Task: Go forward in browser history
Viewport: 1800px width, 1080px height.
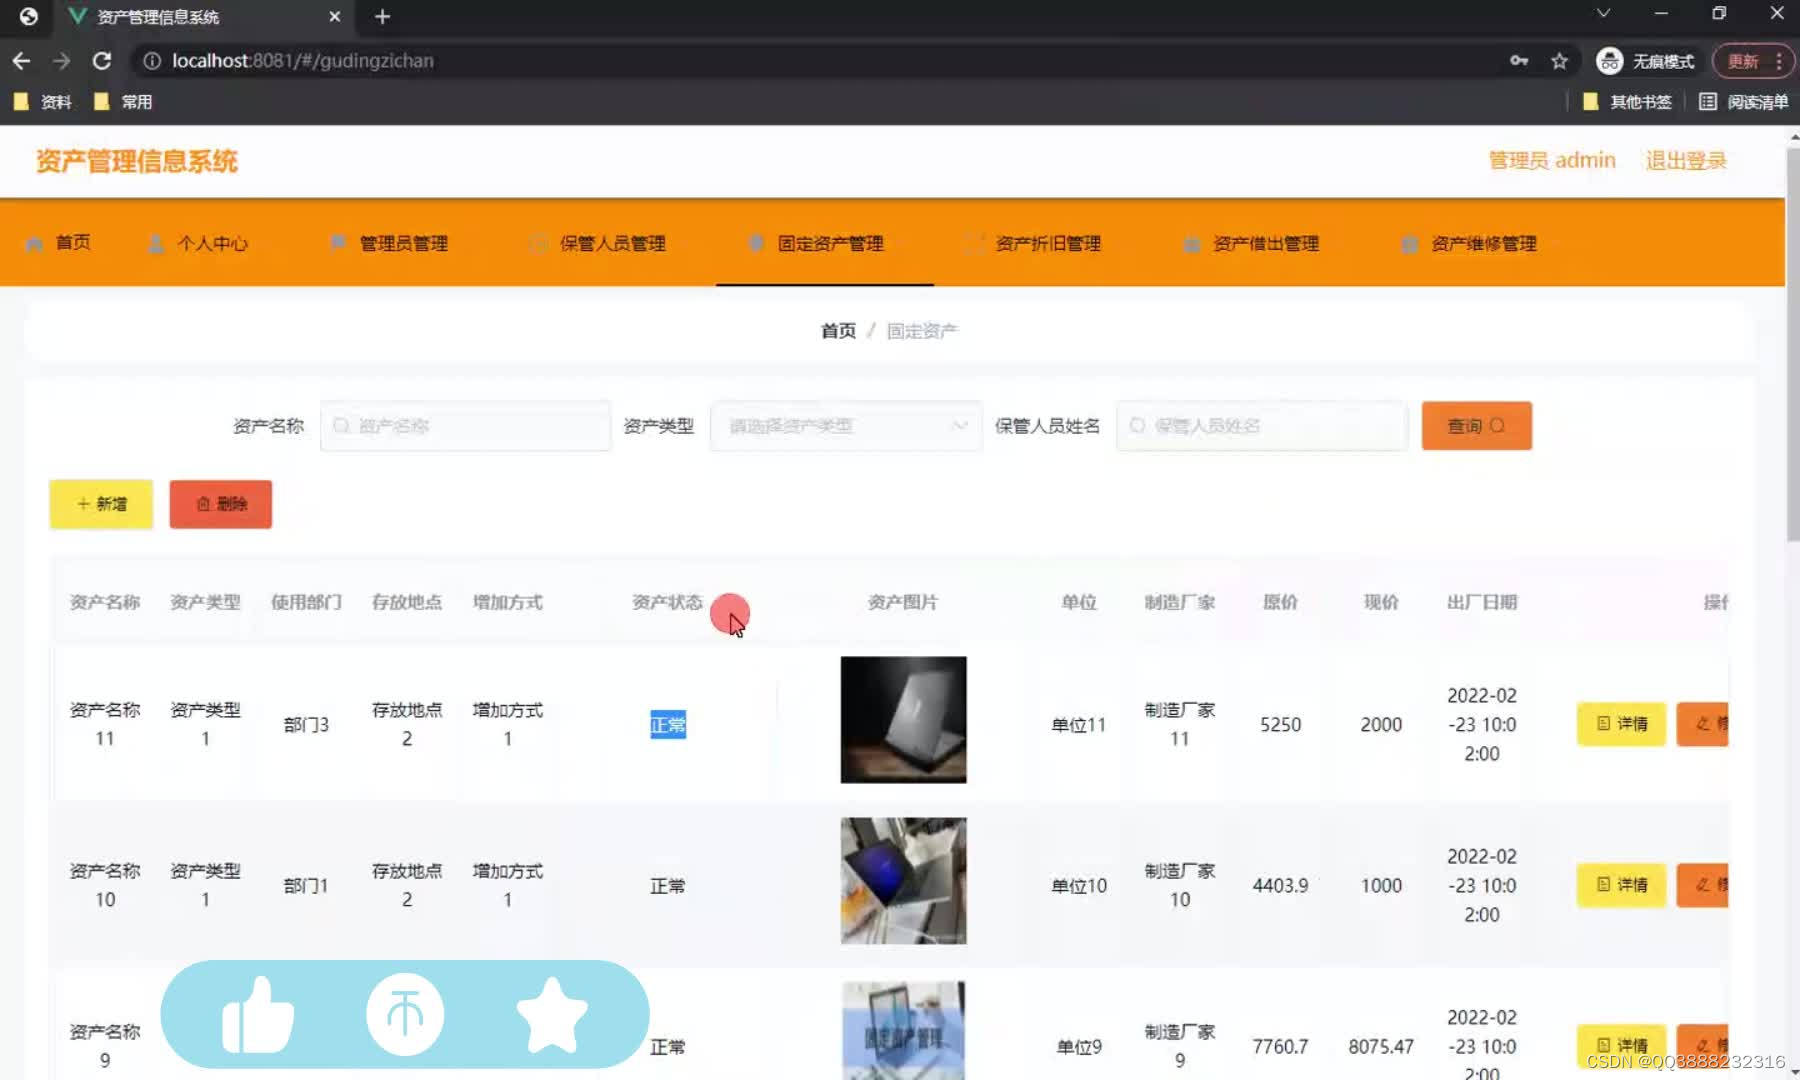Action: pyautogui.click(x=62, y=61)
